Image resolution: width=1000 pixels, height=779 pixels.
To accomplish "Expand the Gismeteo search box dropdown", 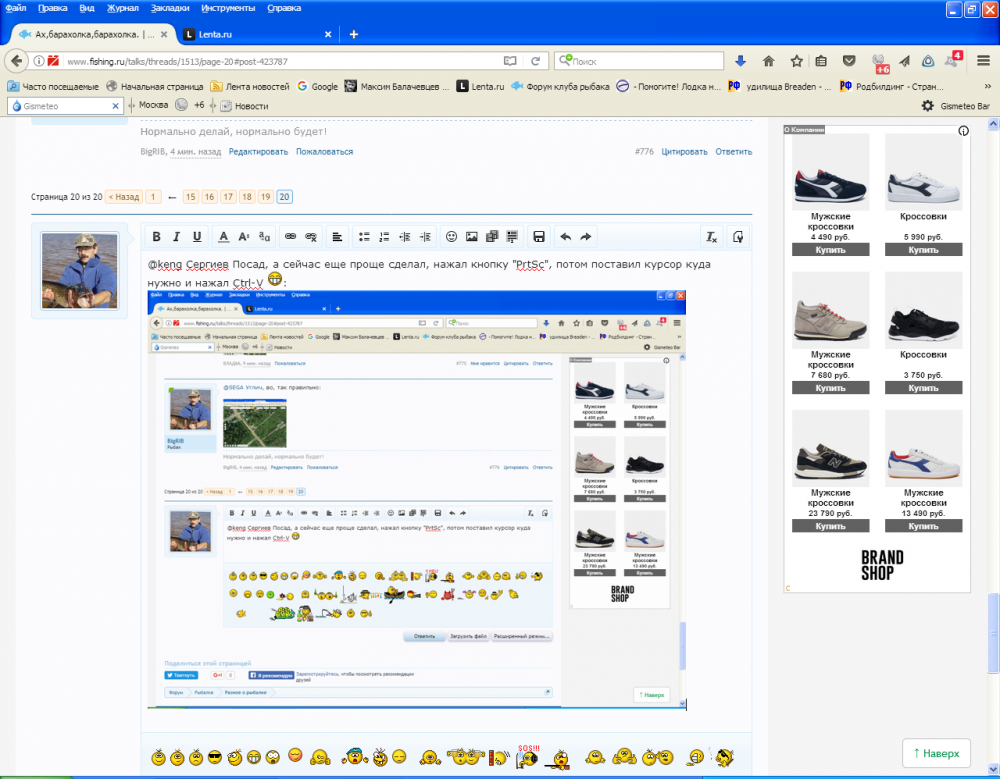I will tap(117, 105).
